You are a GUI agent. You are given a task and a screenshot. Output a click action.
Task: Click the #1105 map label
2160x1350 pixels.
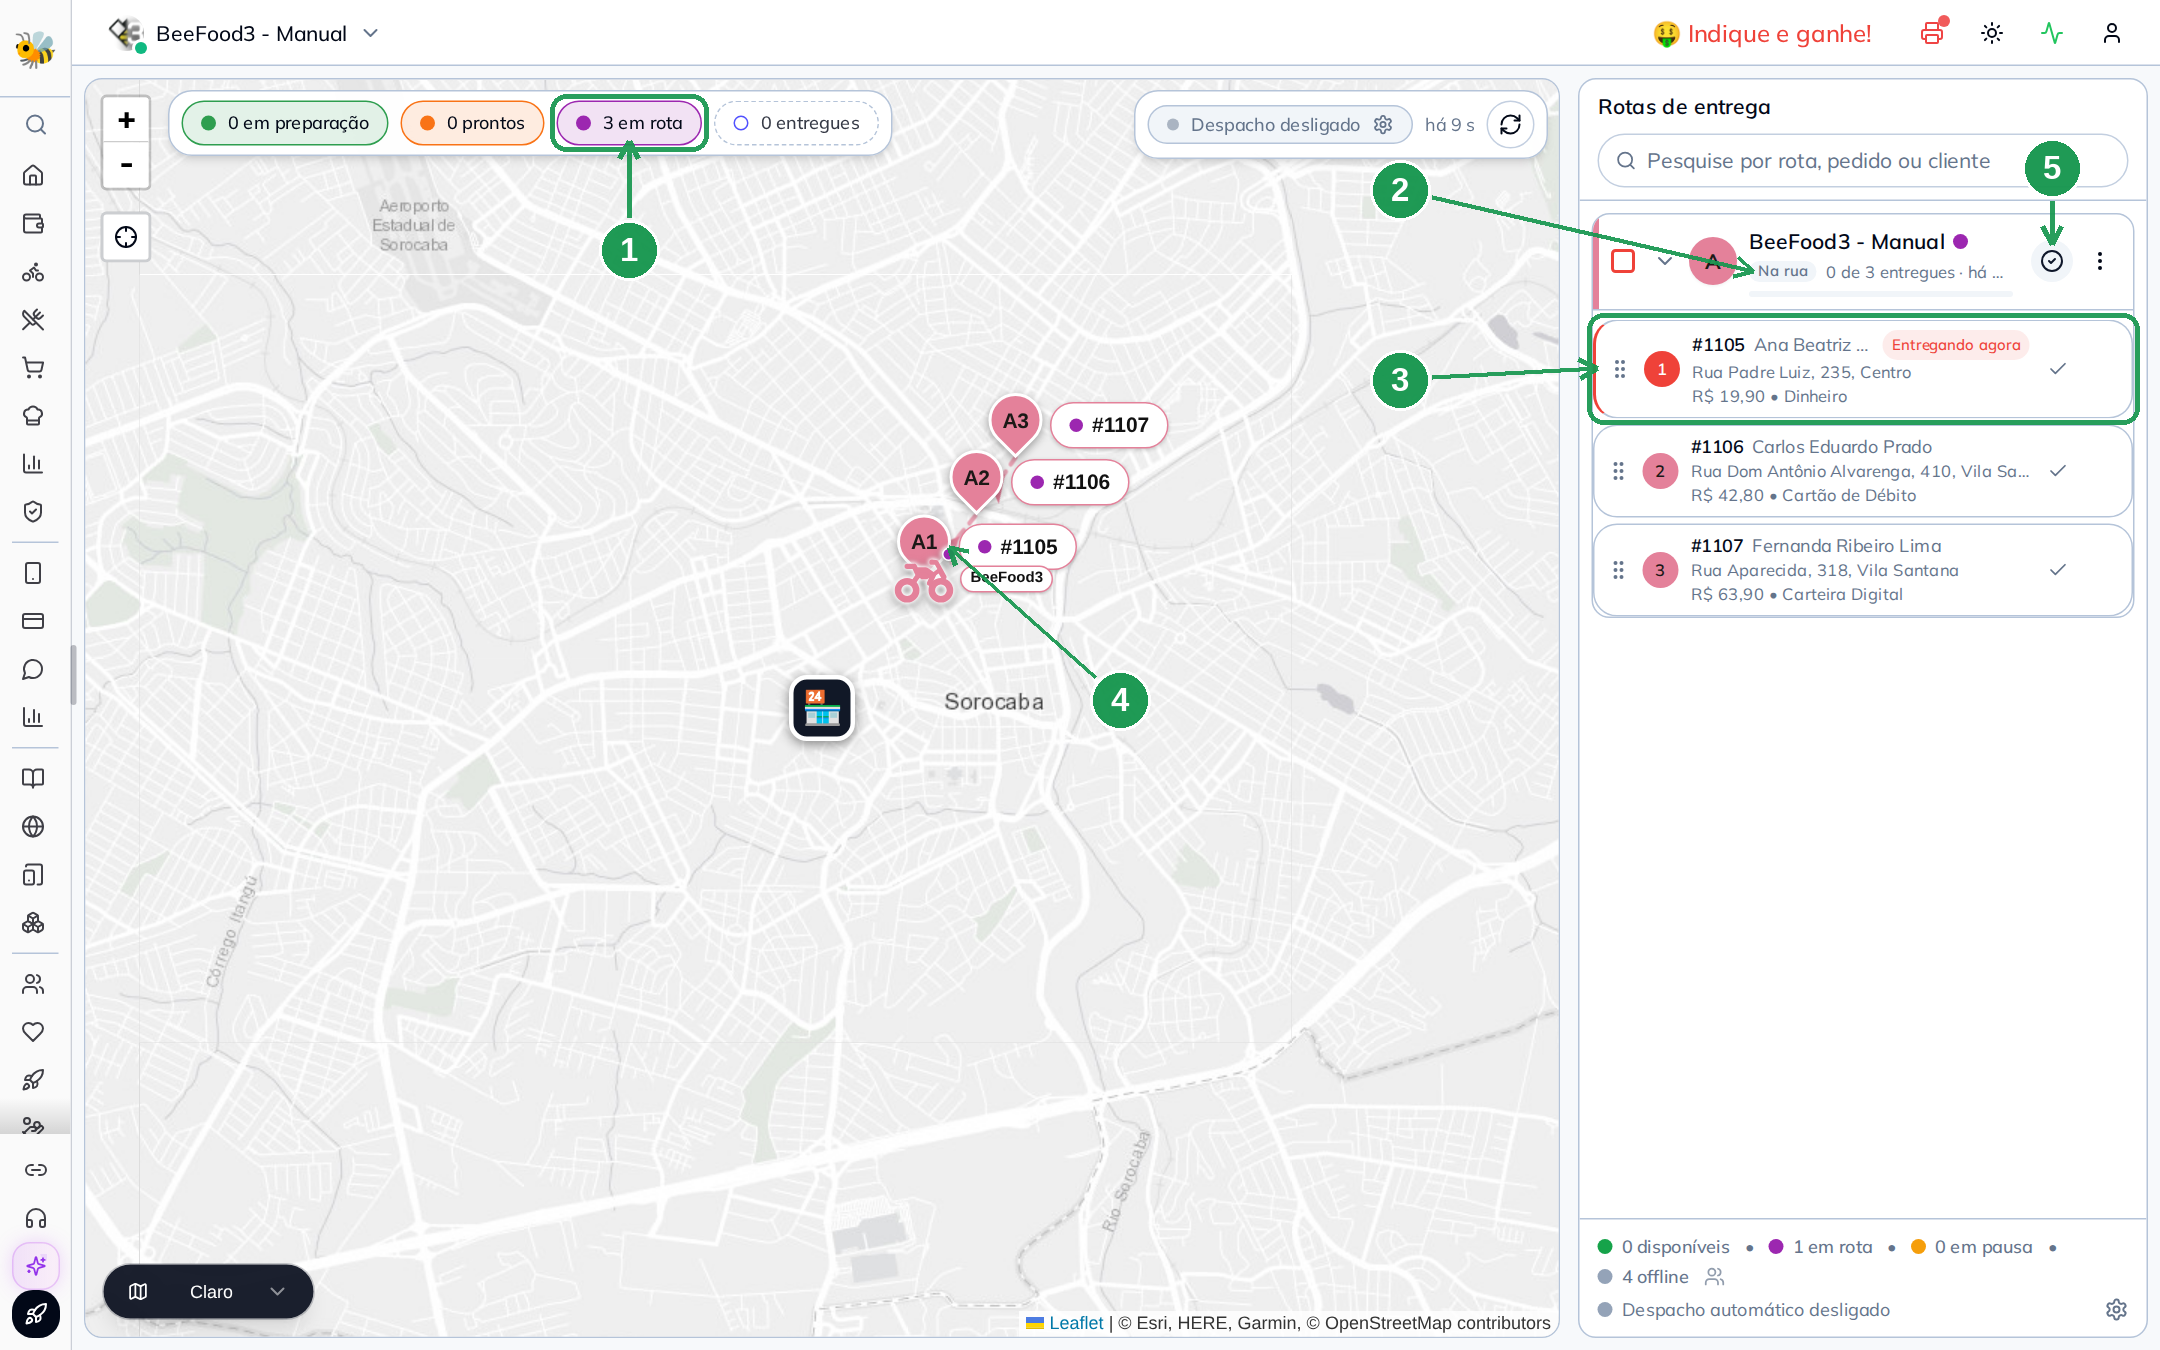1018,547
